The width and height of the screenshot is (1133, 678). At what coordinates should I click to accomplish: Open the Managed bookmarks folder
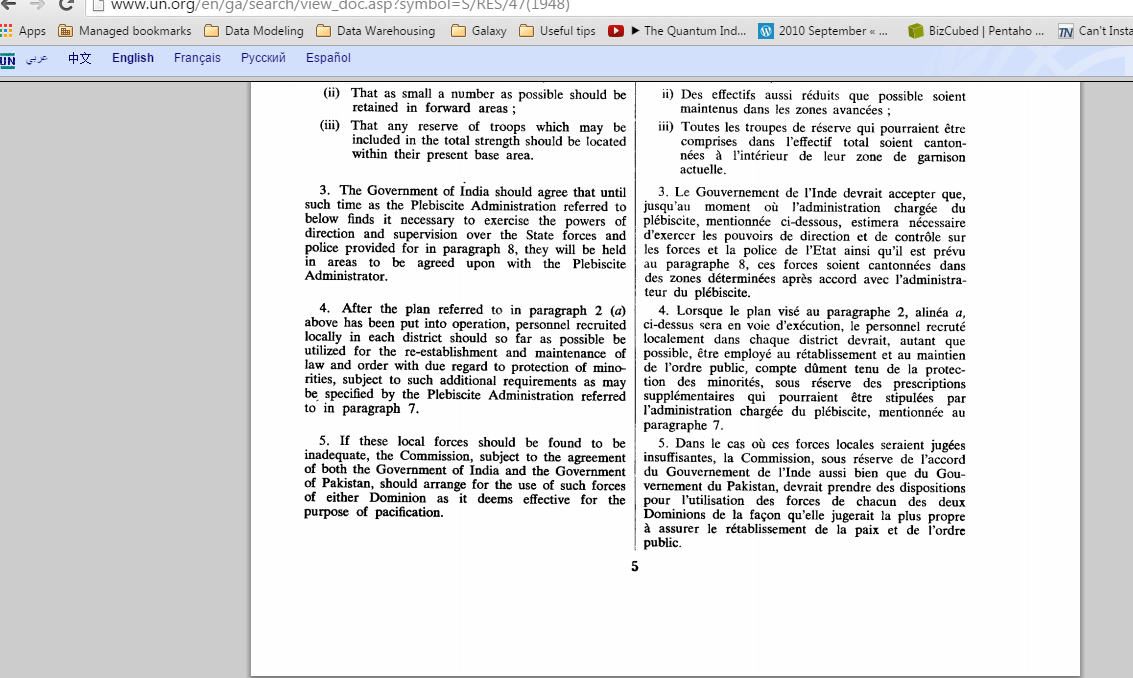(125, 31)
